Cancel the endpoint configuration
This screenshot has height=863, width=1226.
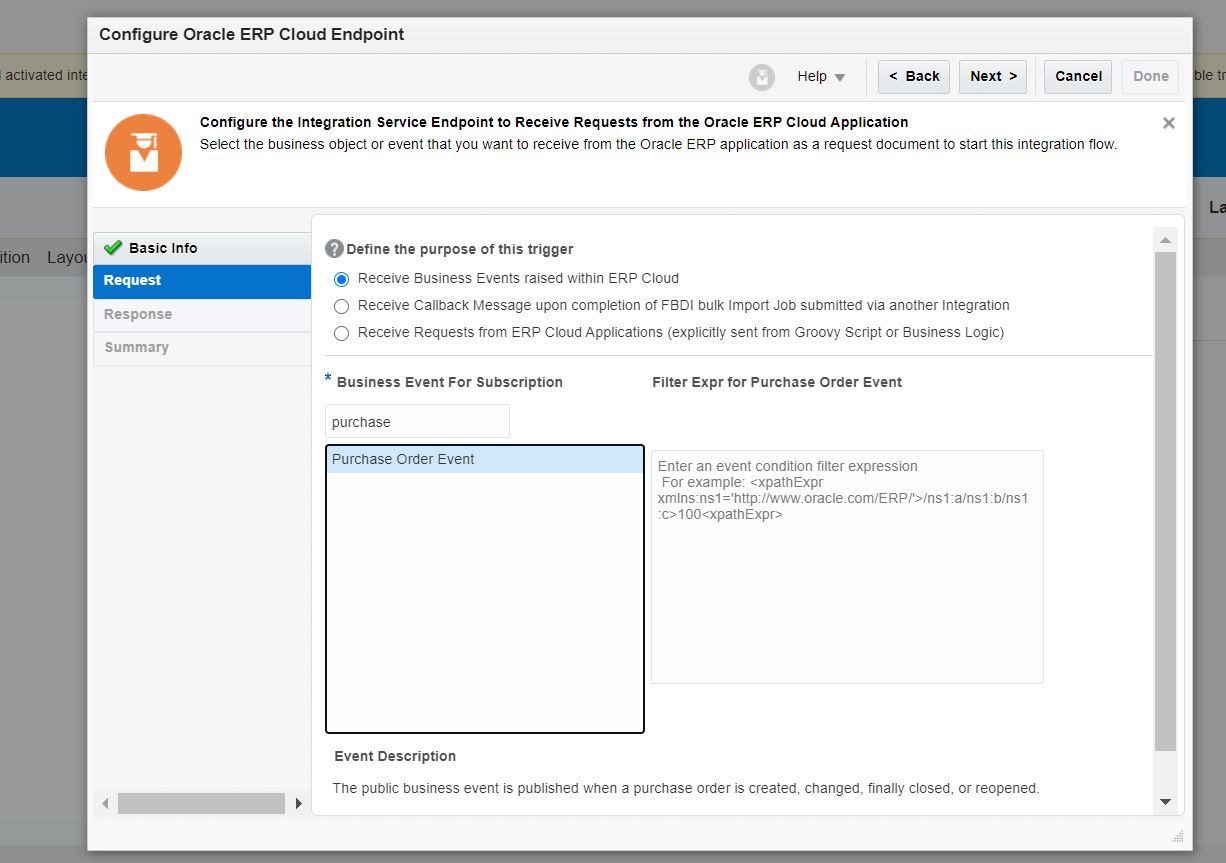tap(1078, 77)
